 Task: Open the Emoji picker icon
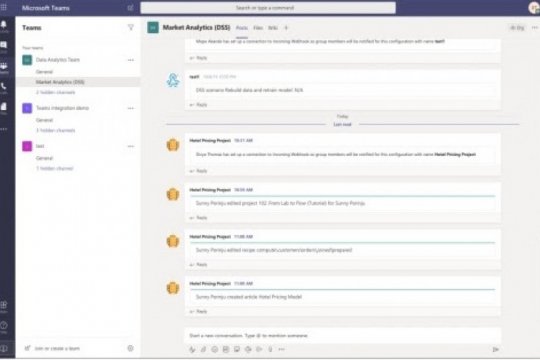(x=215, y=349)
